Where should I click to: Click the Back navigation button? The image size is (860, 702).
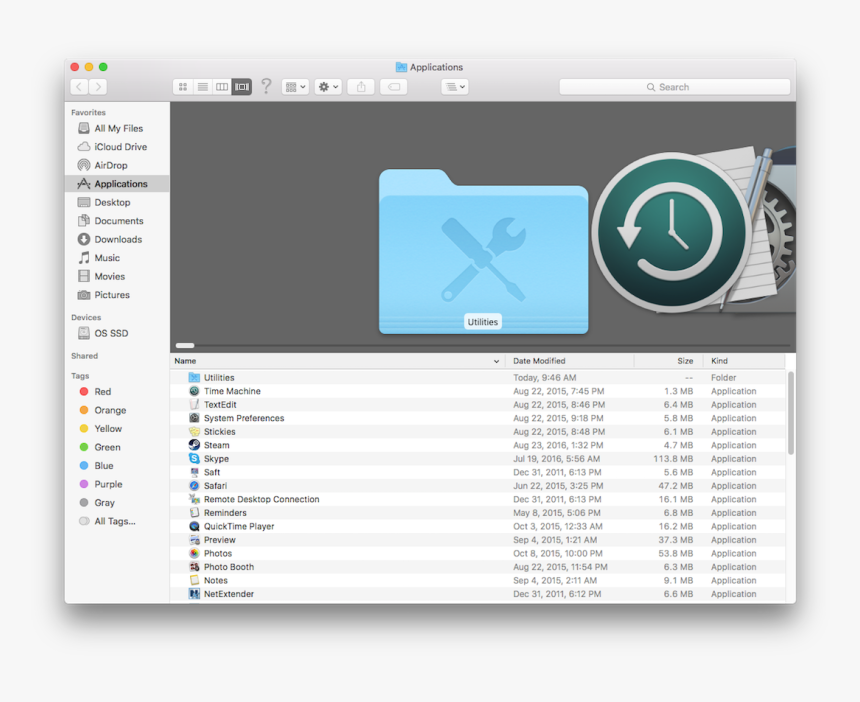[78, 87]
